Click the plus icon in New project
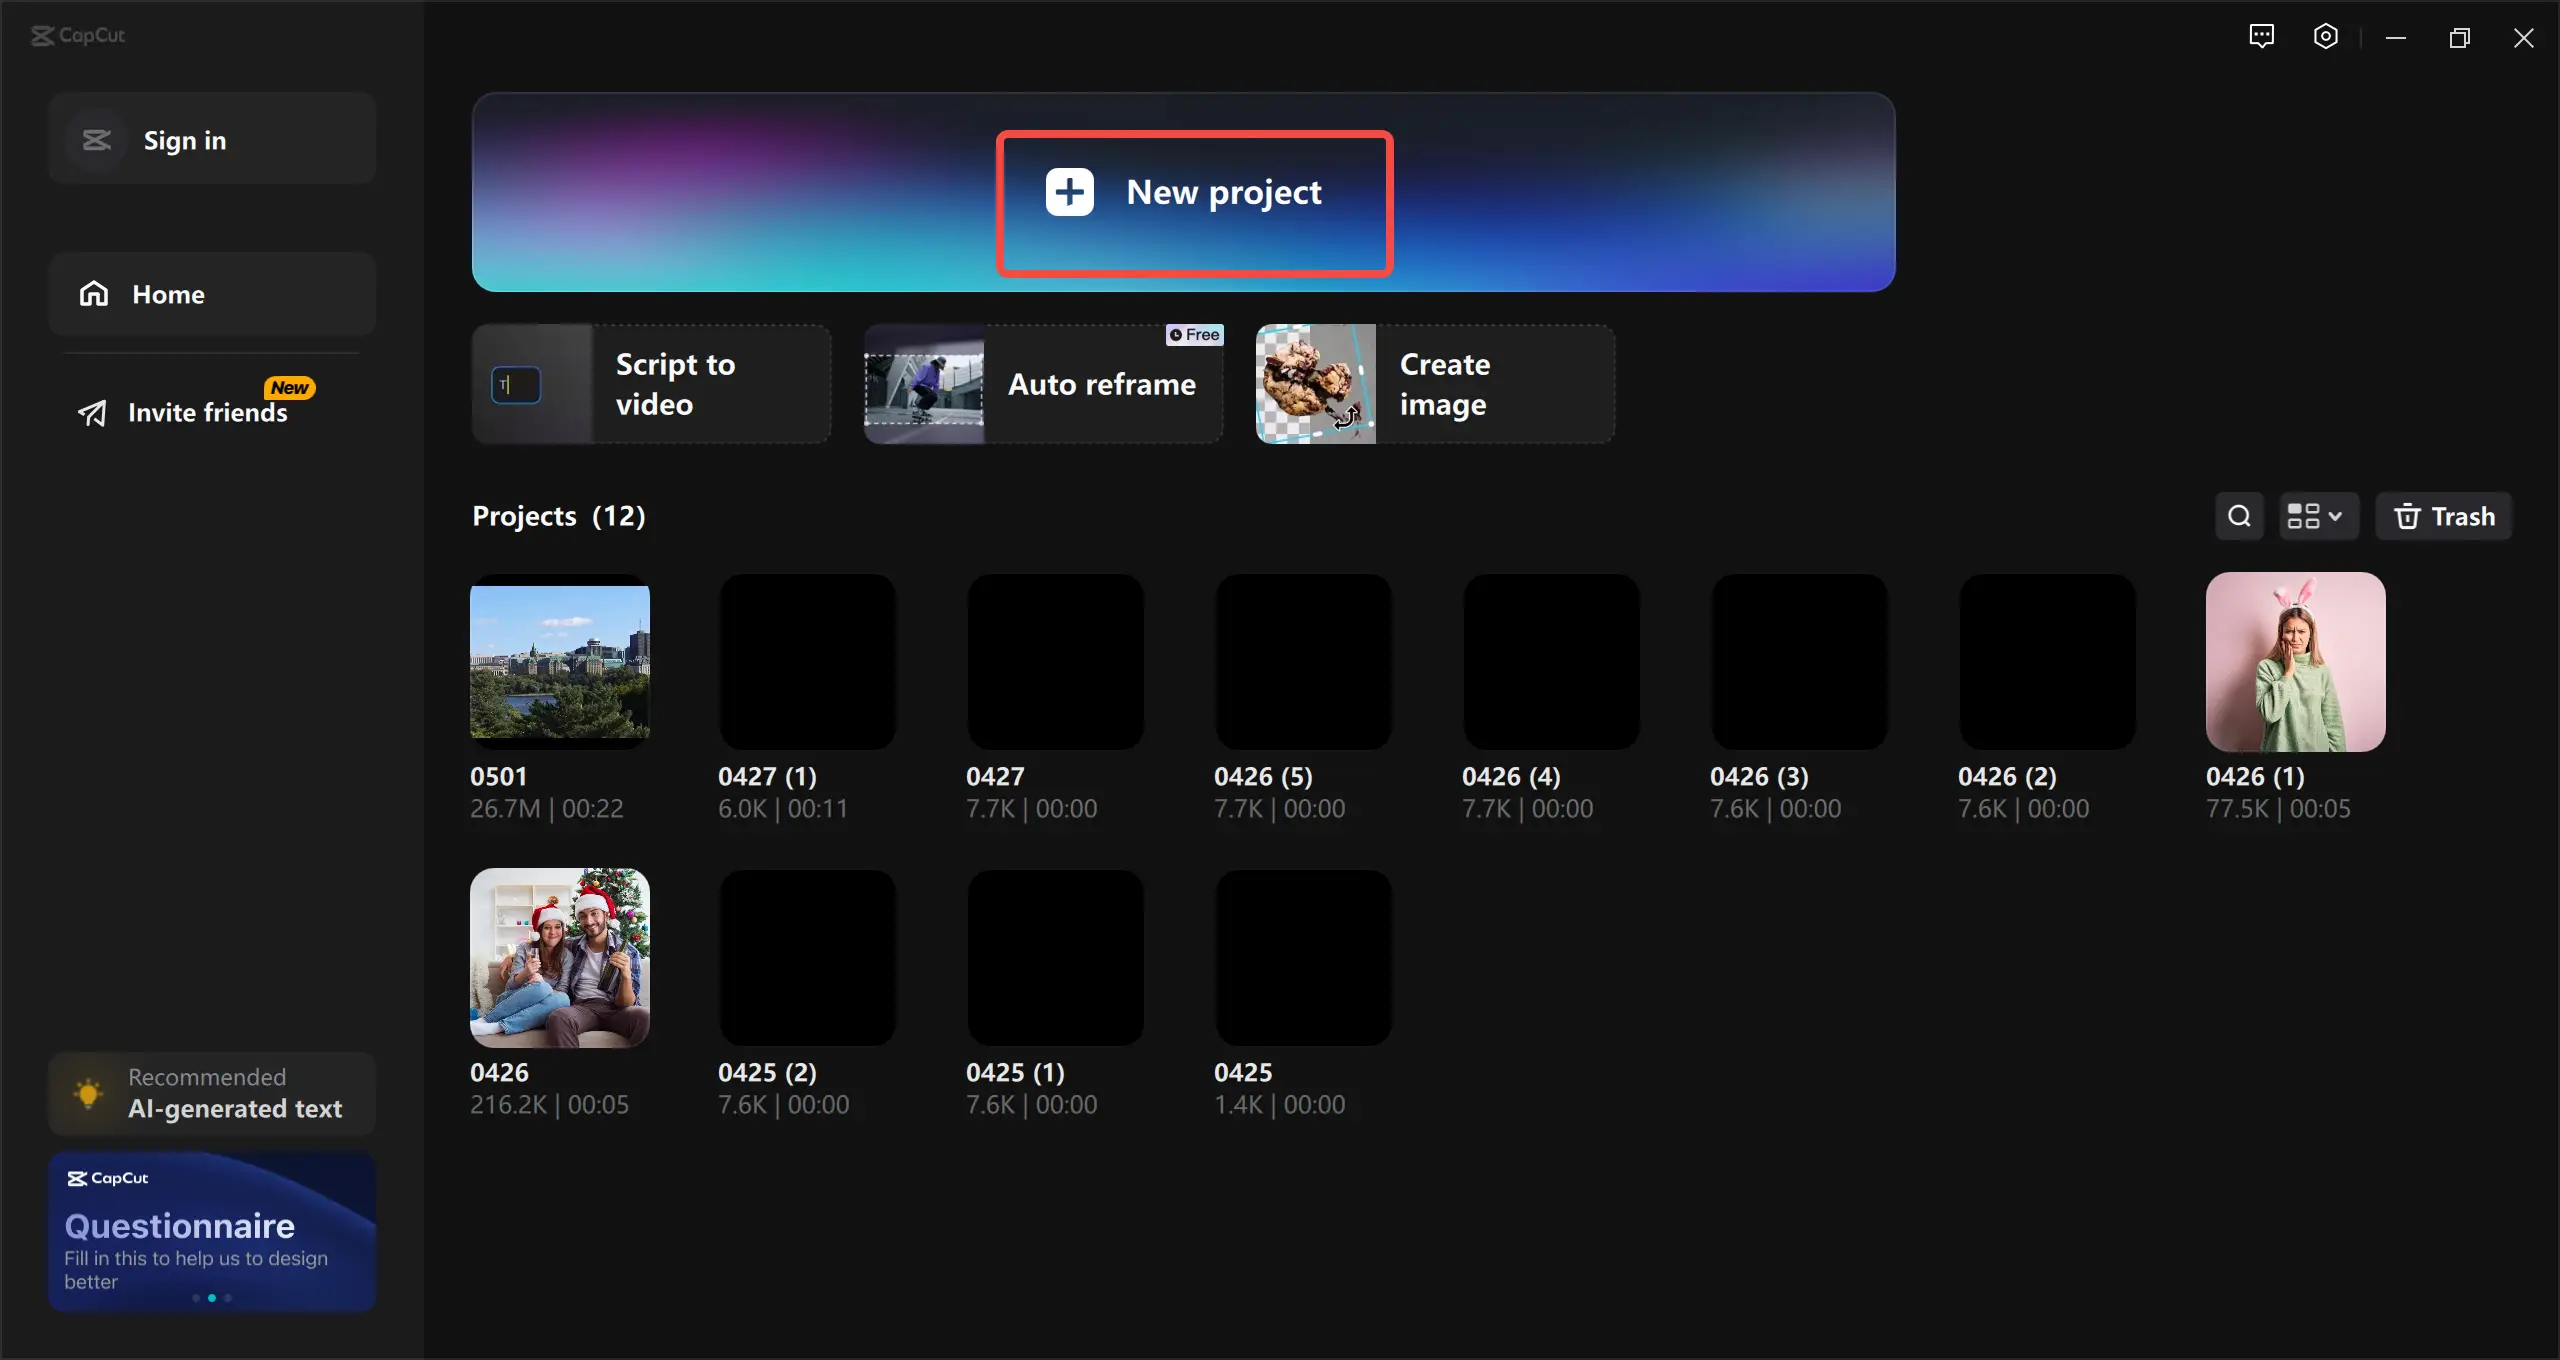The image size is (2560, 1360). [x=1069, y=192]
